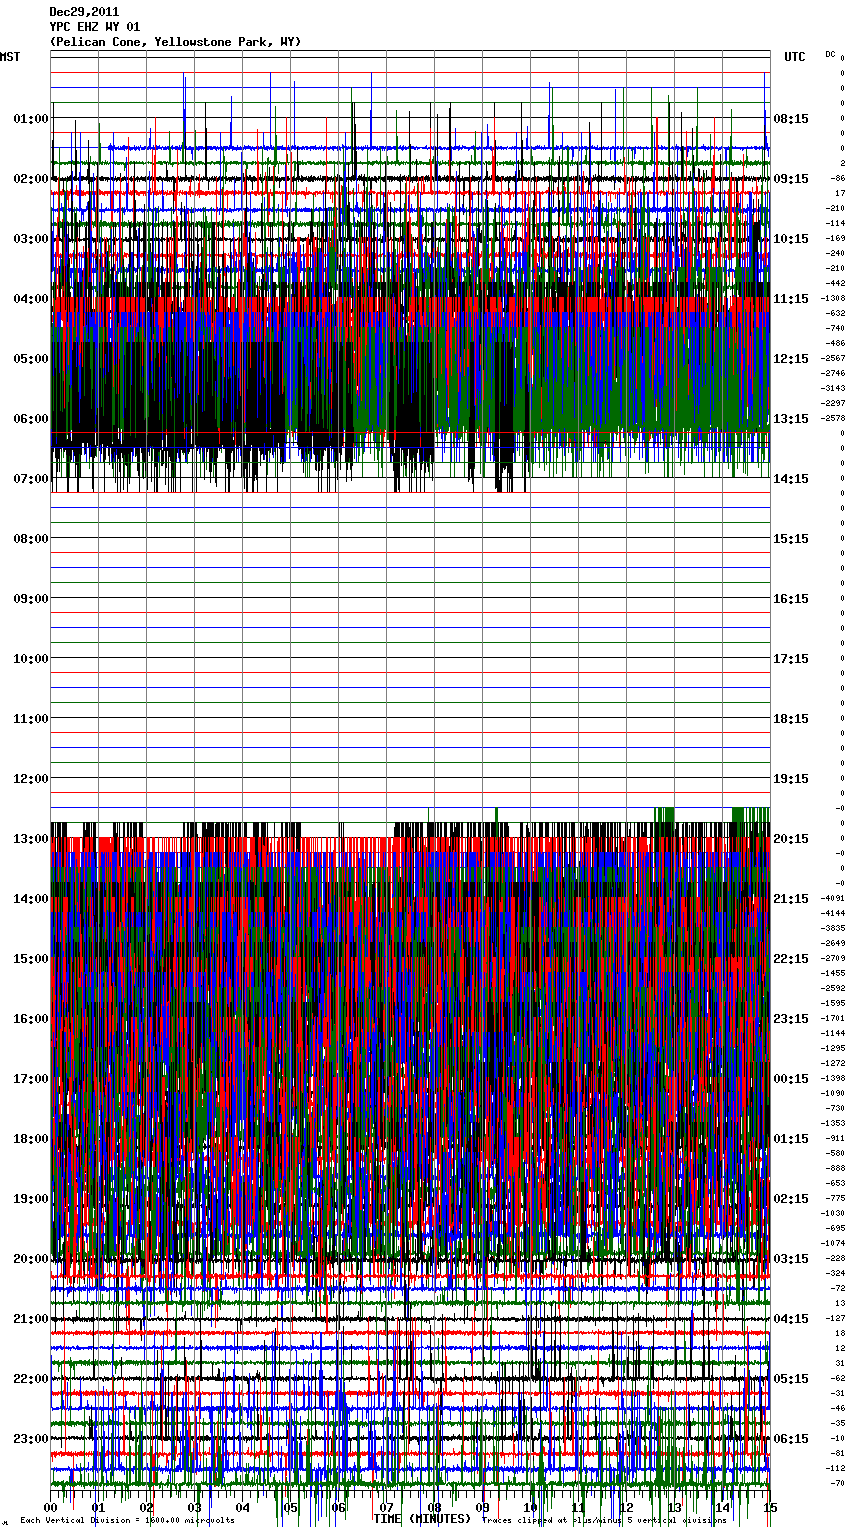850x1534 pixels.
Task: Select the 23:00 MST time marker
Action: click(30, 1439)
